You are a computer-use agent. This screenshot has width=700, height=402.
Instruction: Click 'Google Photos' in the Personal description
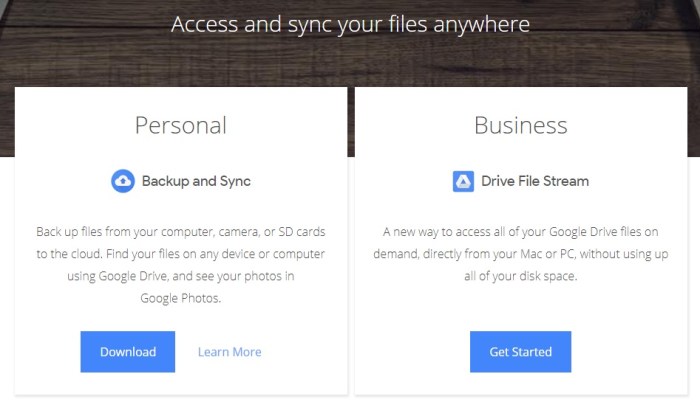click(180, 298)
